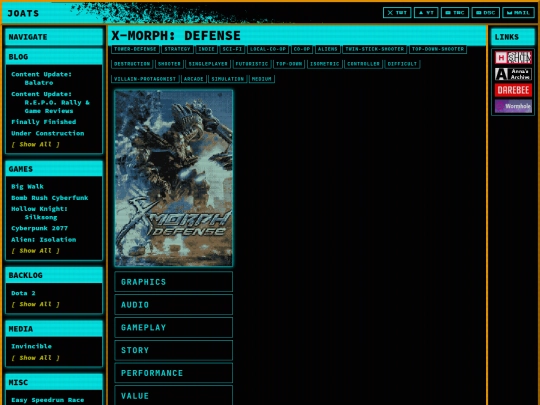Click the ISOMETRIC tag
The image size is (540, 405).
[x=324, y=64]
